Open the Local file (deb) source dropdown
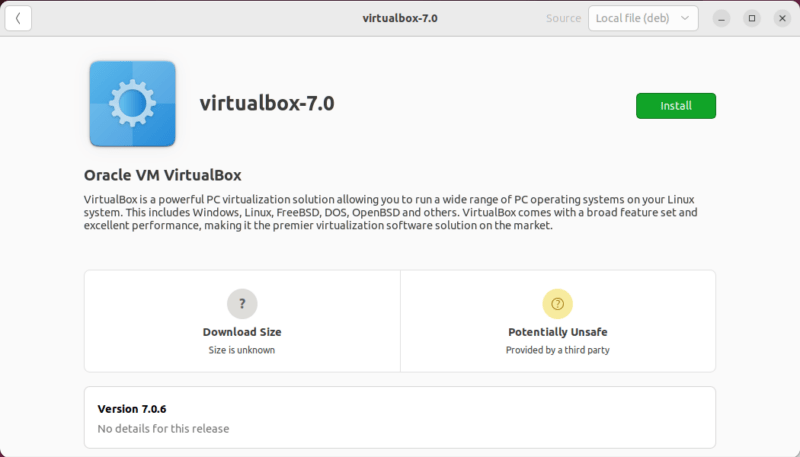The height and width of the screenshot is (457, 800). pos(643,18)
